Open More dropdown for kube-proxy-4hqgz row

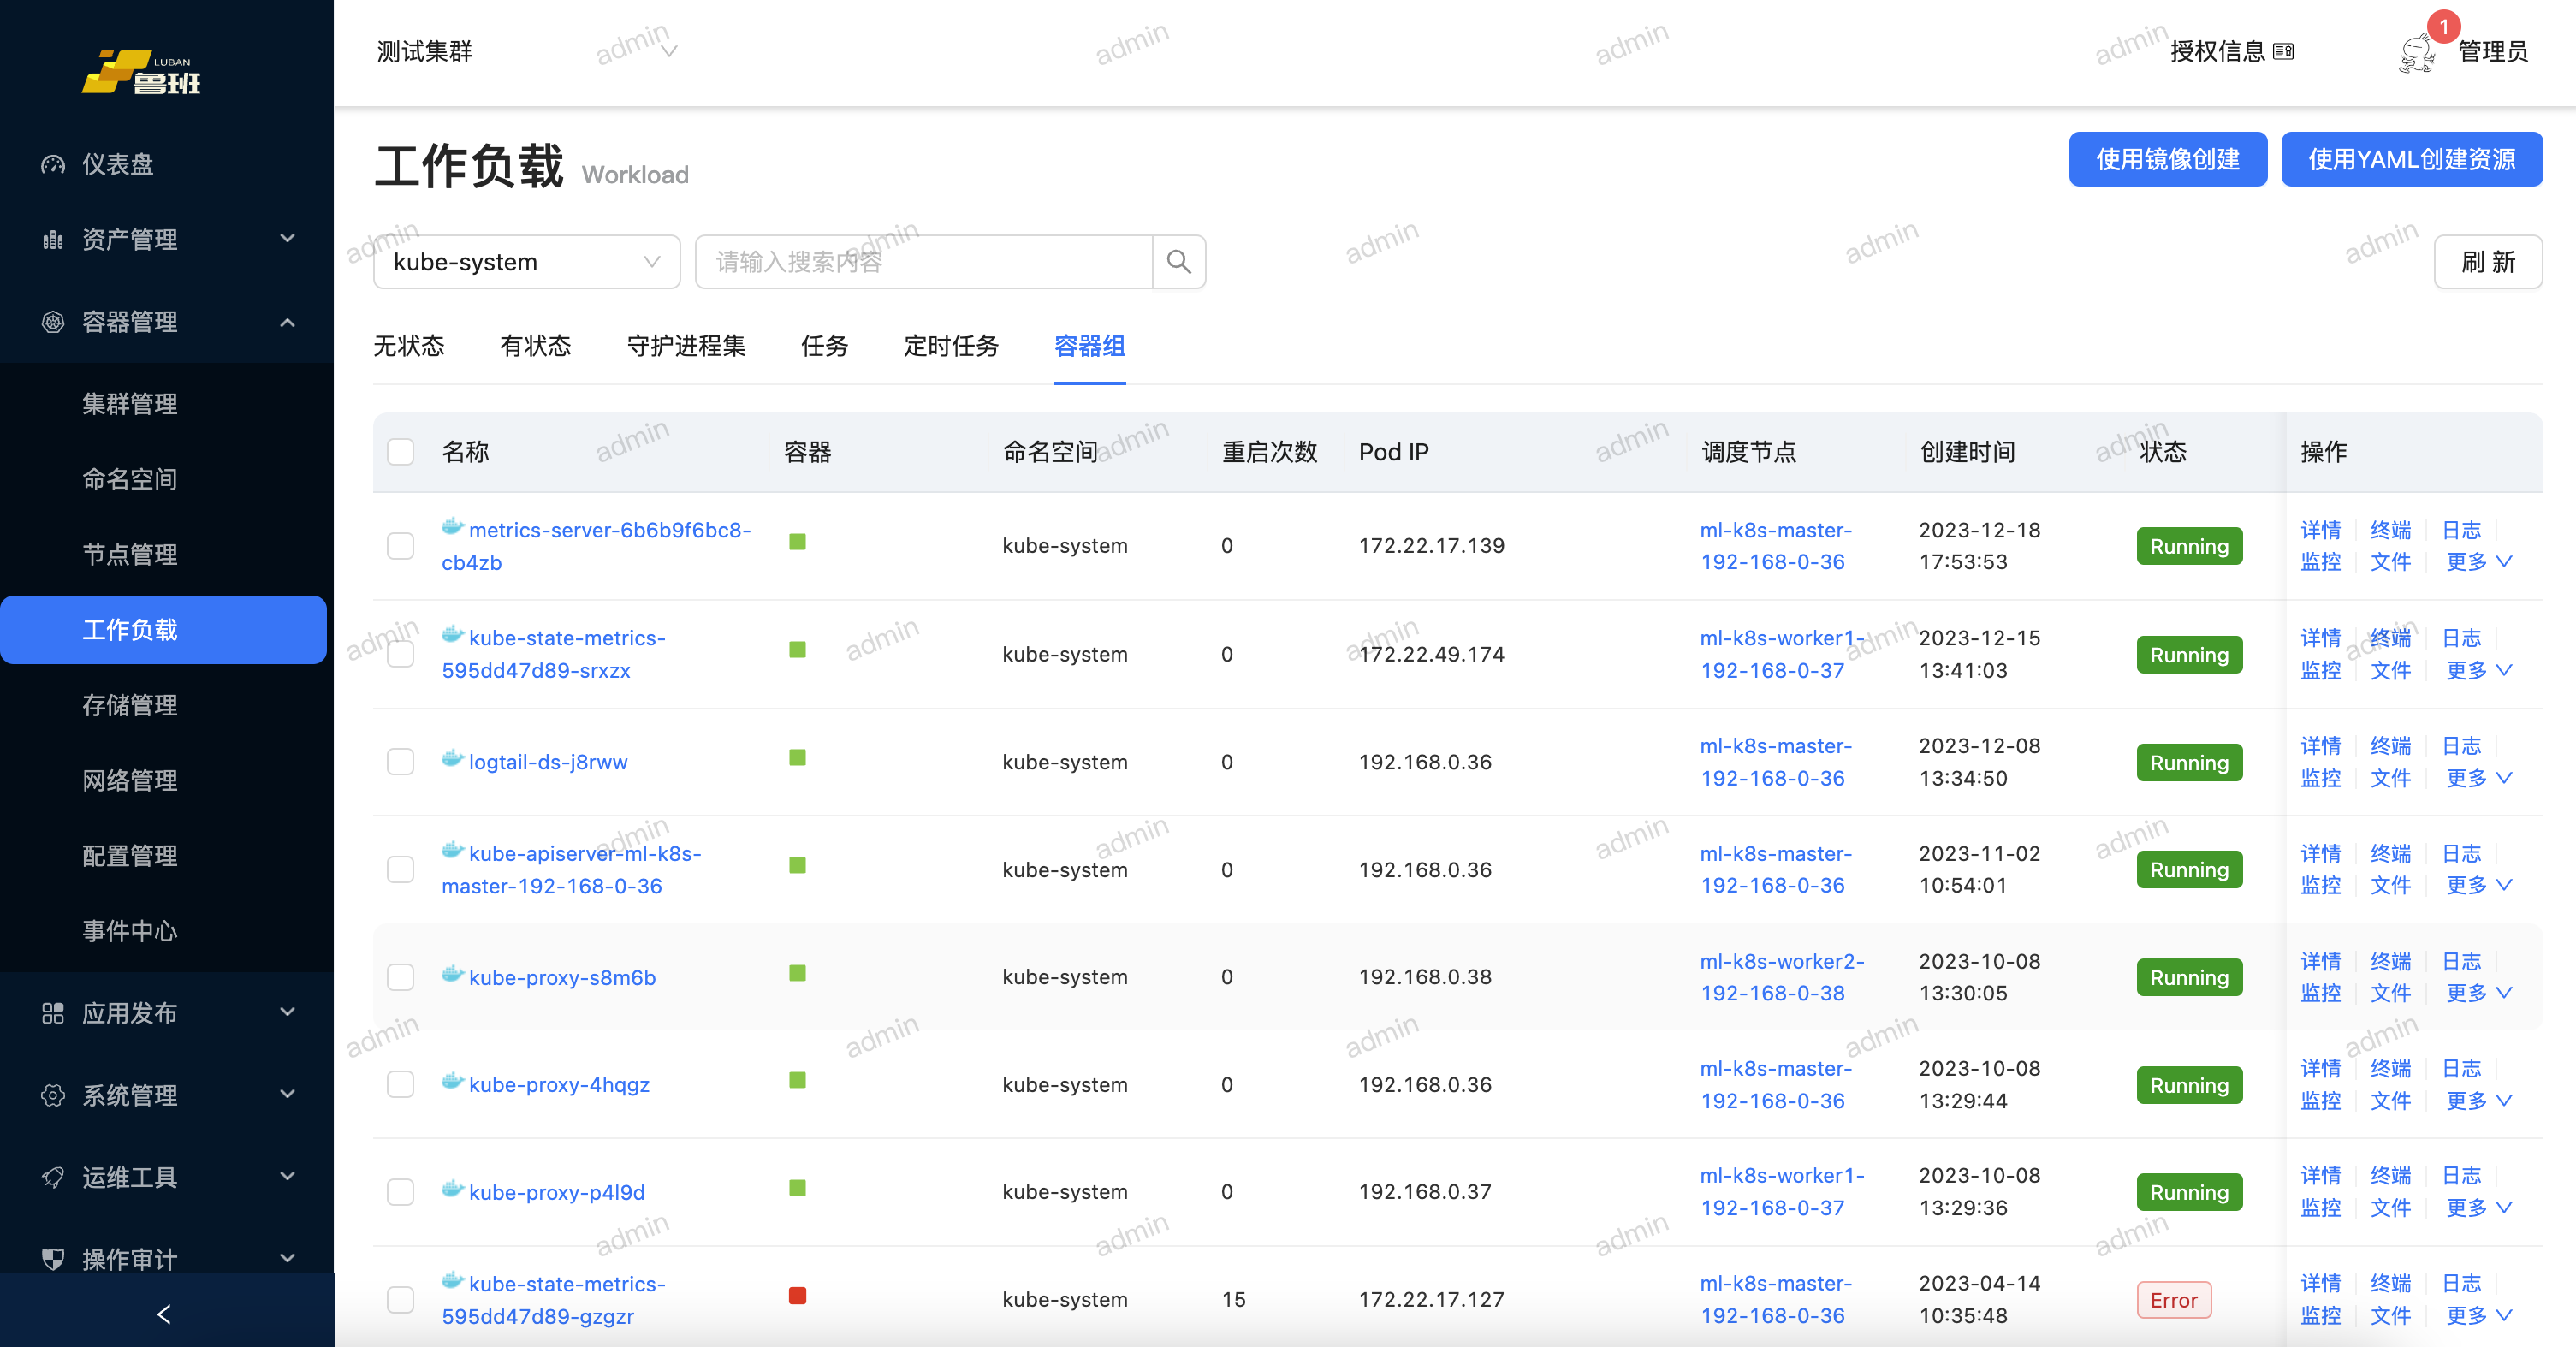[x=2478, y=1100]
